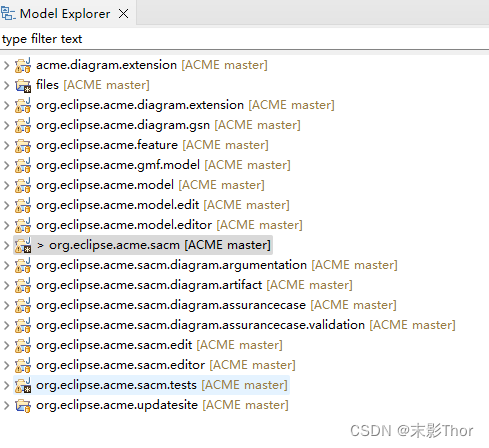
Task: Select org.eclipse.acme.sacm.diagram.artifact label
Action: 194,285
